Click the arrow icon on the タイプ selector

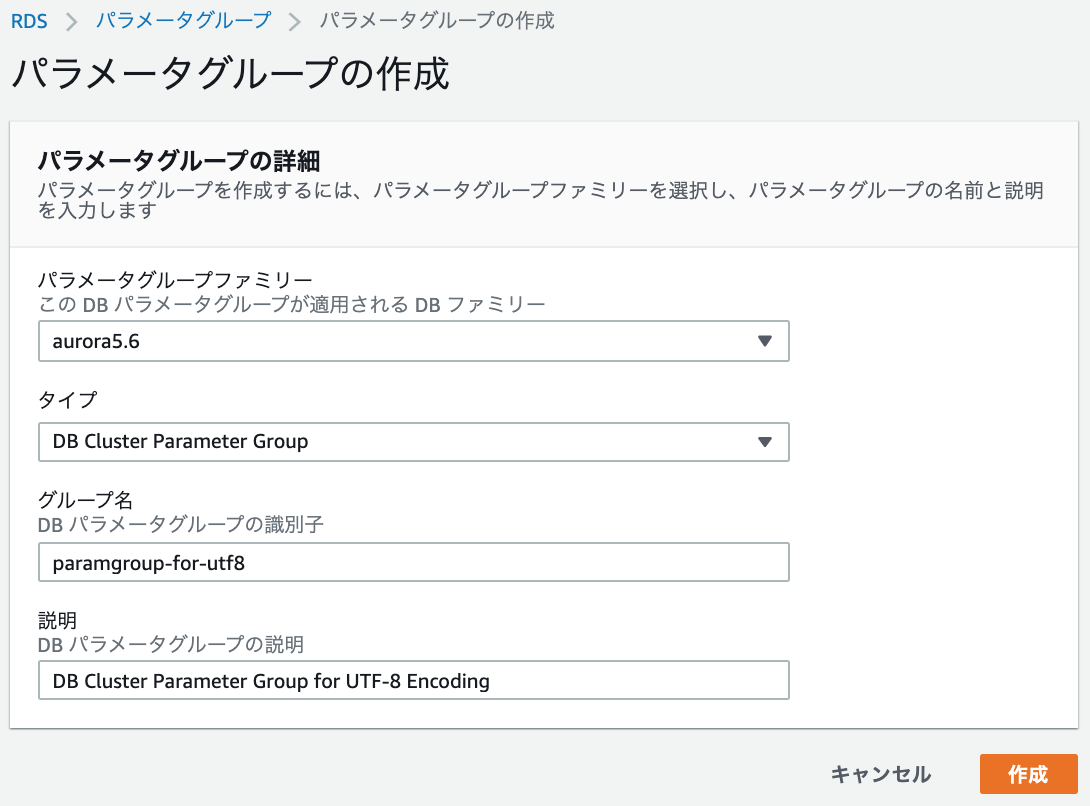click(x=766, y=441)
